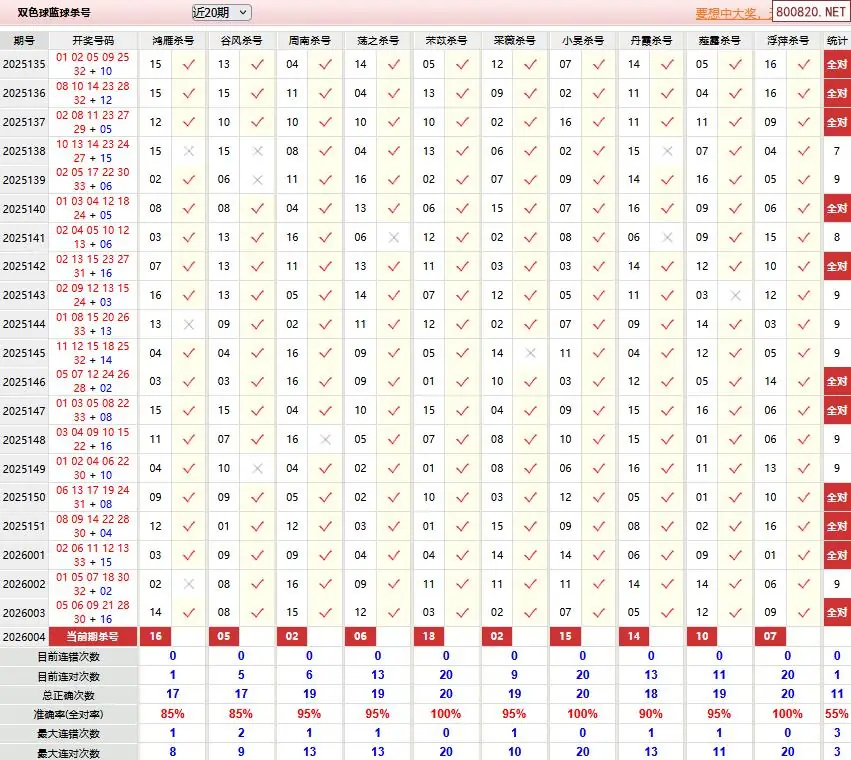Click the period number 2025140
The width and height of the screenshot is (851, 760).
(x=24, y=209)
